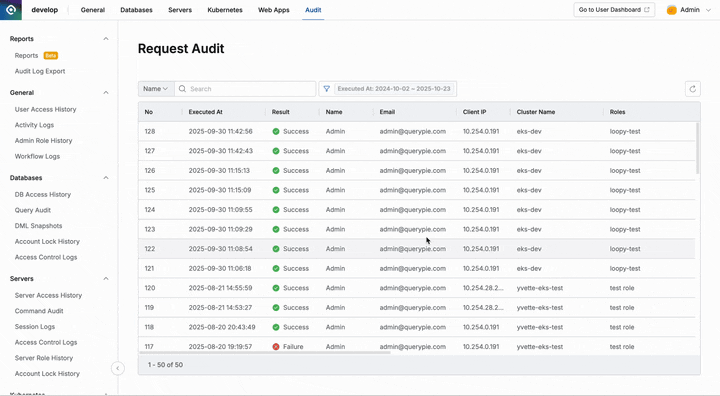
Task: Click the search magnifier icon
Action: pos(182,89)
